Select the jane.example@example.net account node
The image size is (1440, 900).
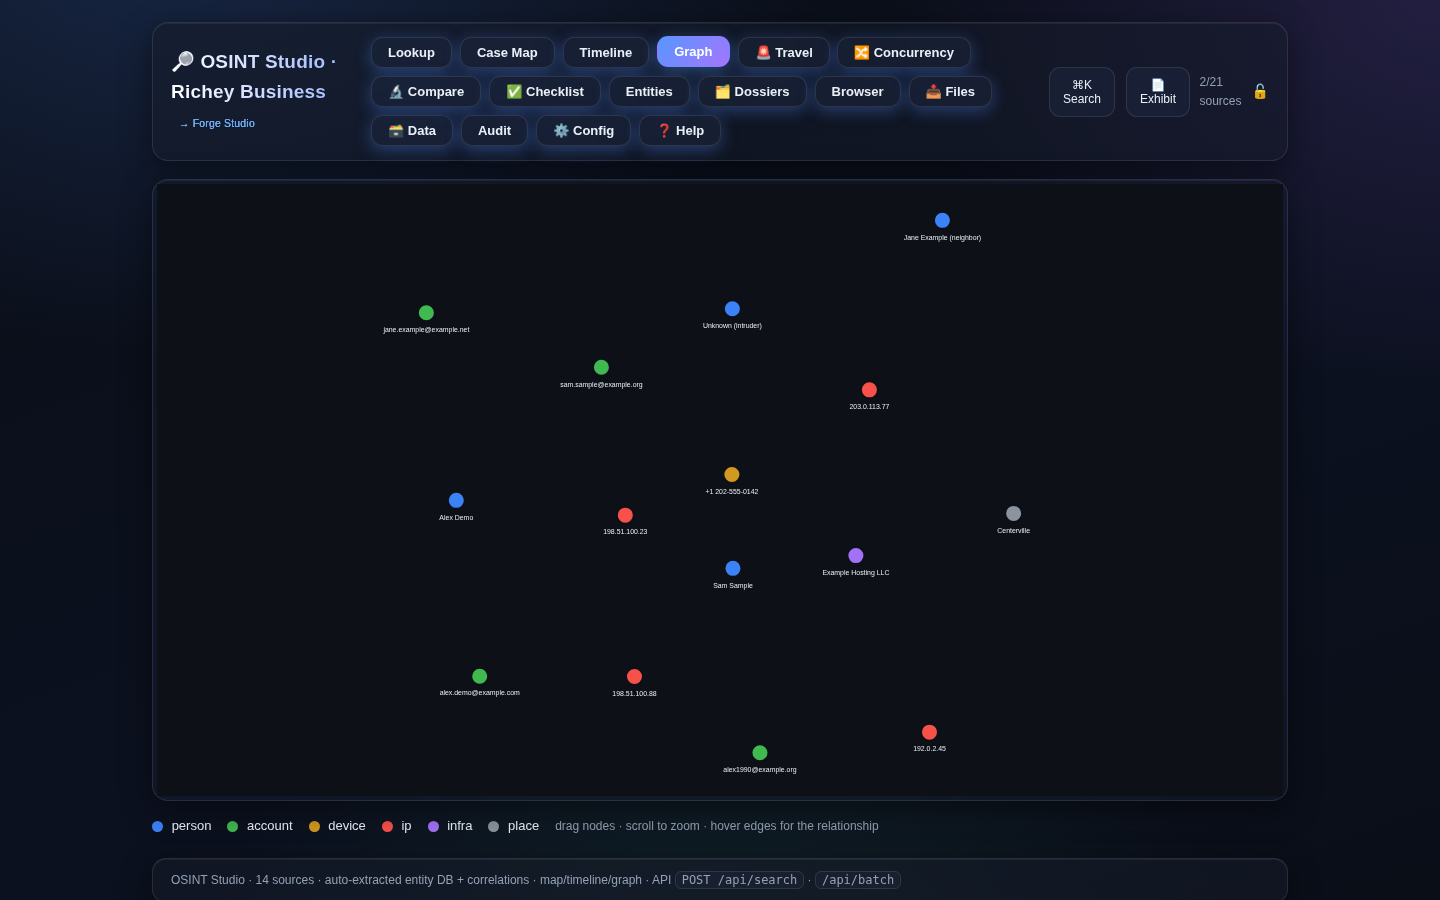point(426,313)
